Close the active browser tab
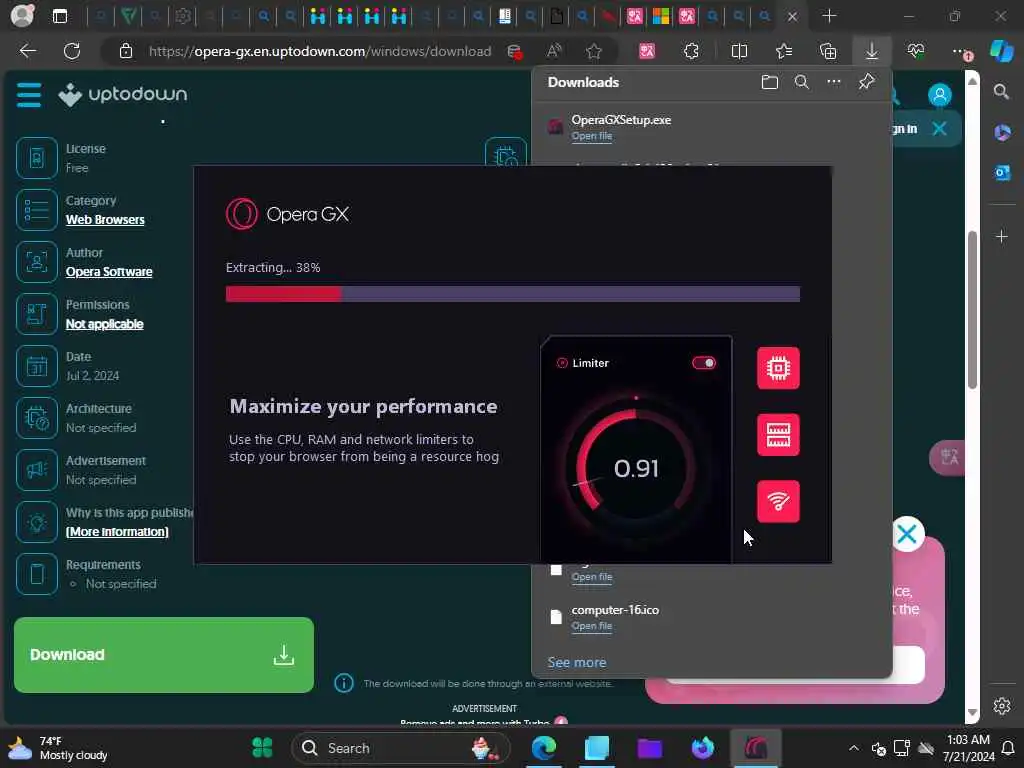 [x=792, y=17]
